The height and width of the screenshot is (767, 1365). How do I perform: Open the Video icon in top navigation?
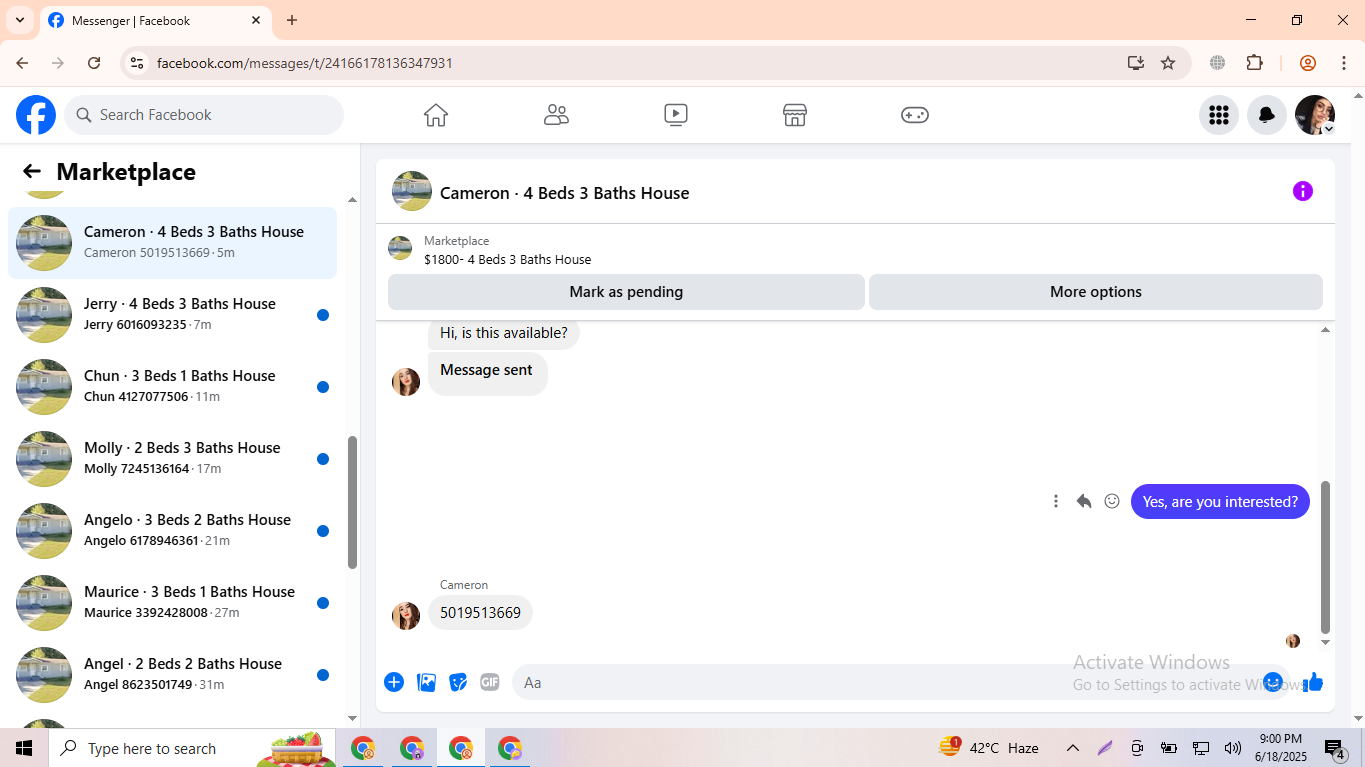676,115
